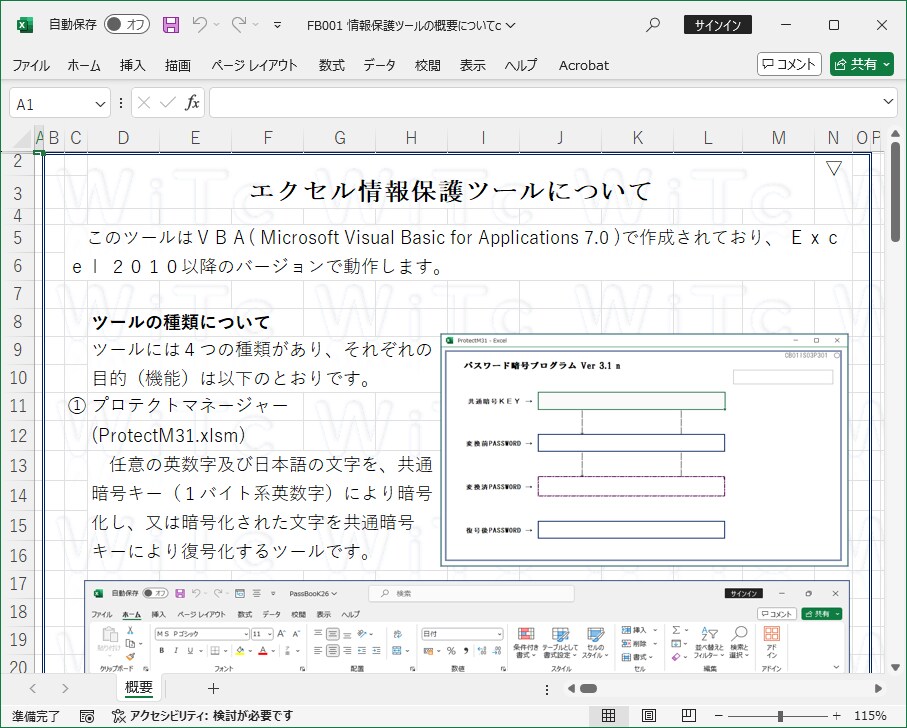Click the Select All corner triangle

click(20, 138)
